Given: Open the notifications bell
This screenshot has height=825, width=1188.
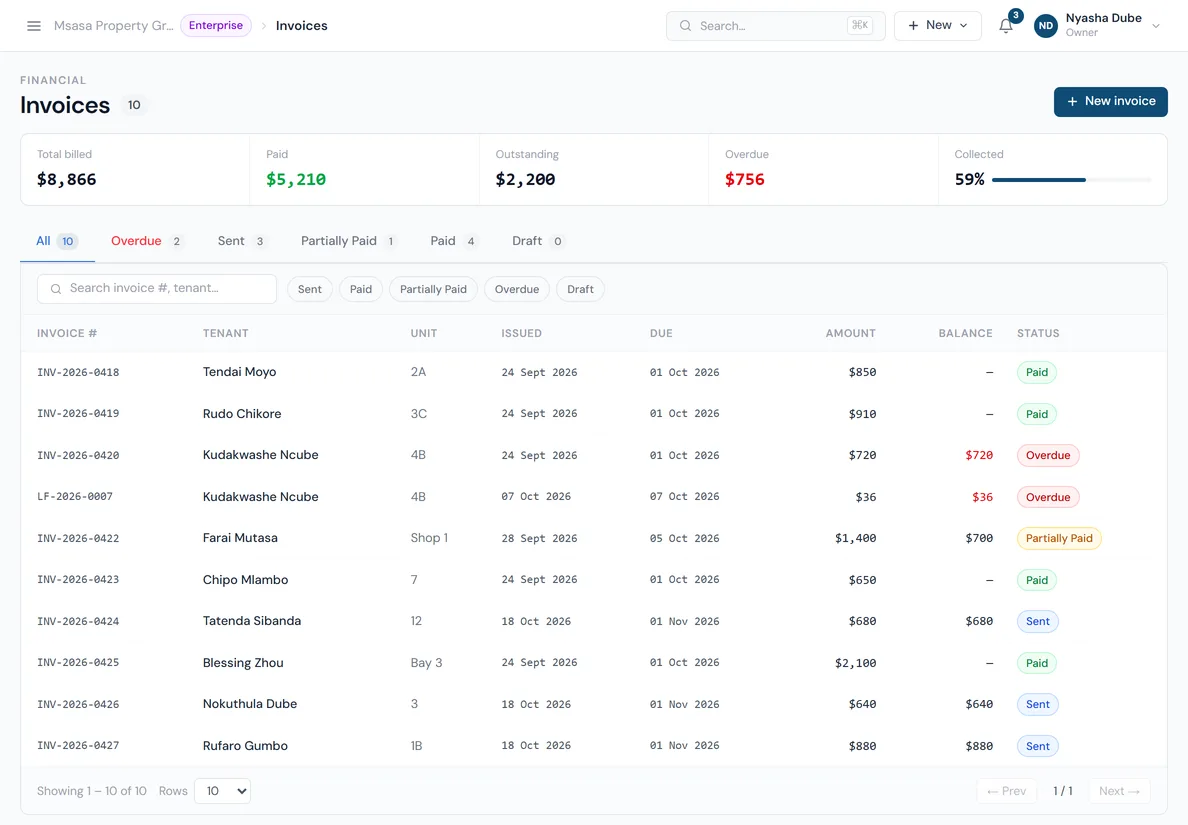Looking at the screenshot, I should [1006, 26].
